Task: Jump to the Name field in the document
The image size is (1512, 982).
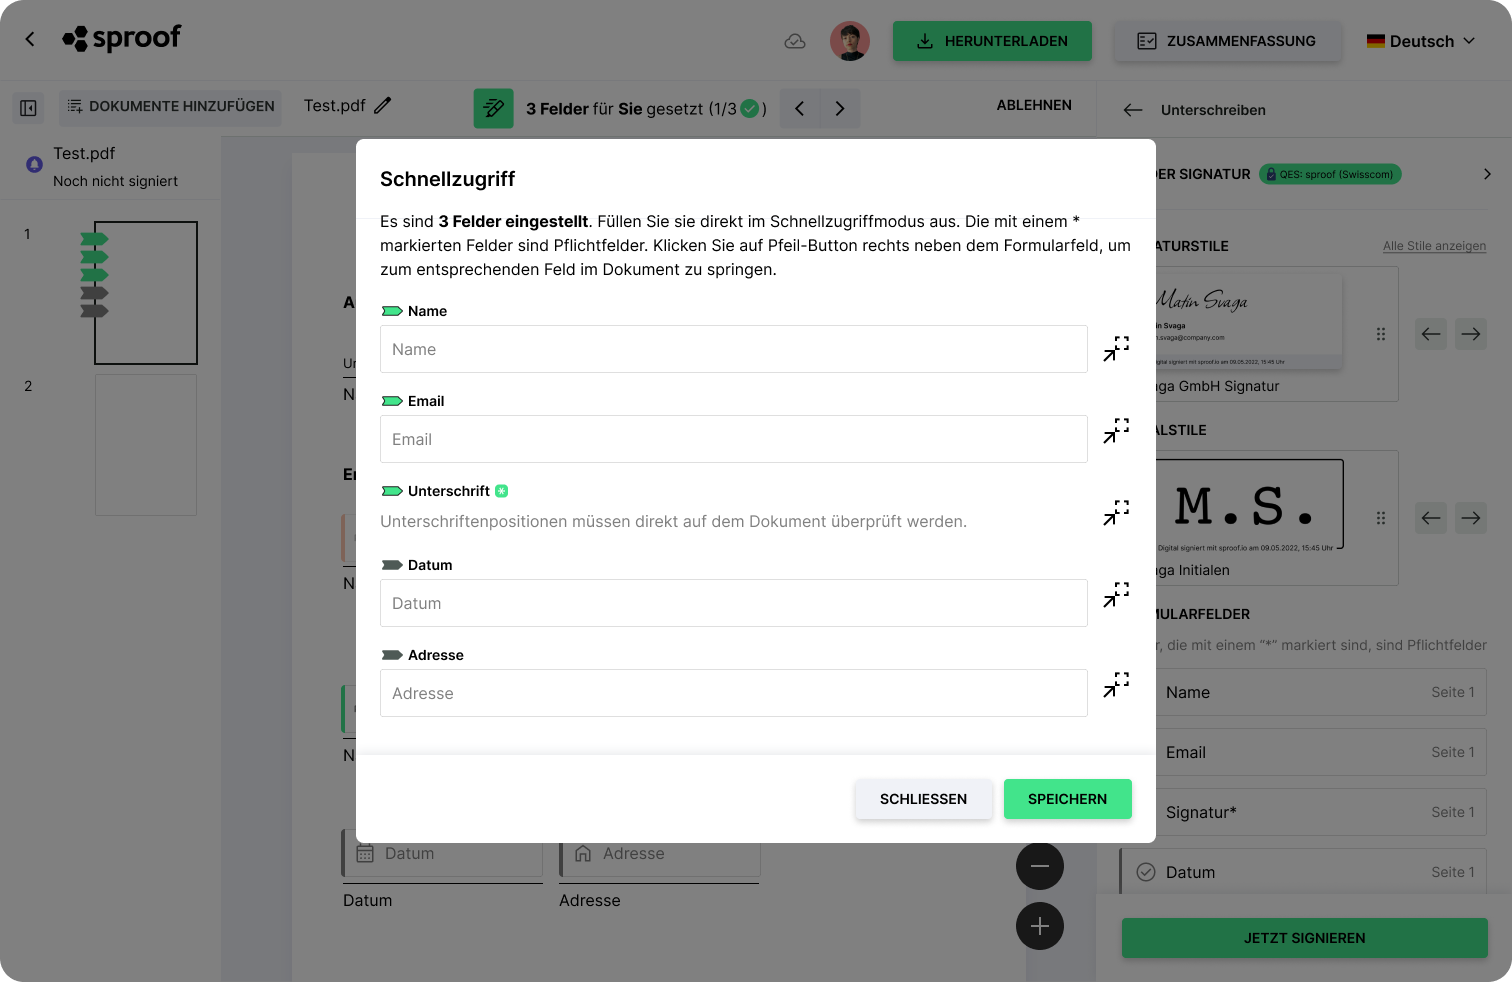Action: [1116, 349]
